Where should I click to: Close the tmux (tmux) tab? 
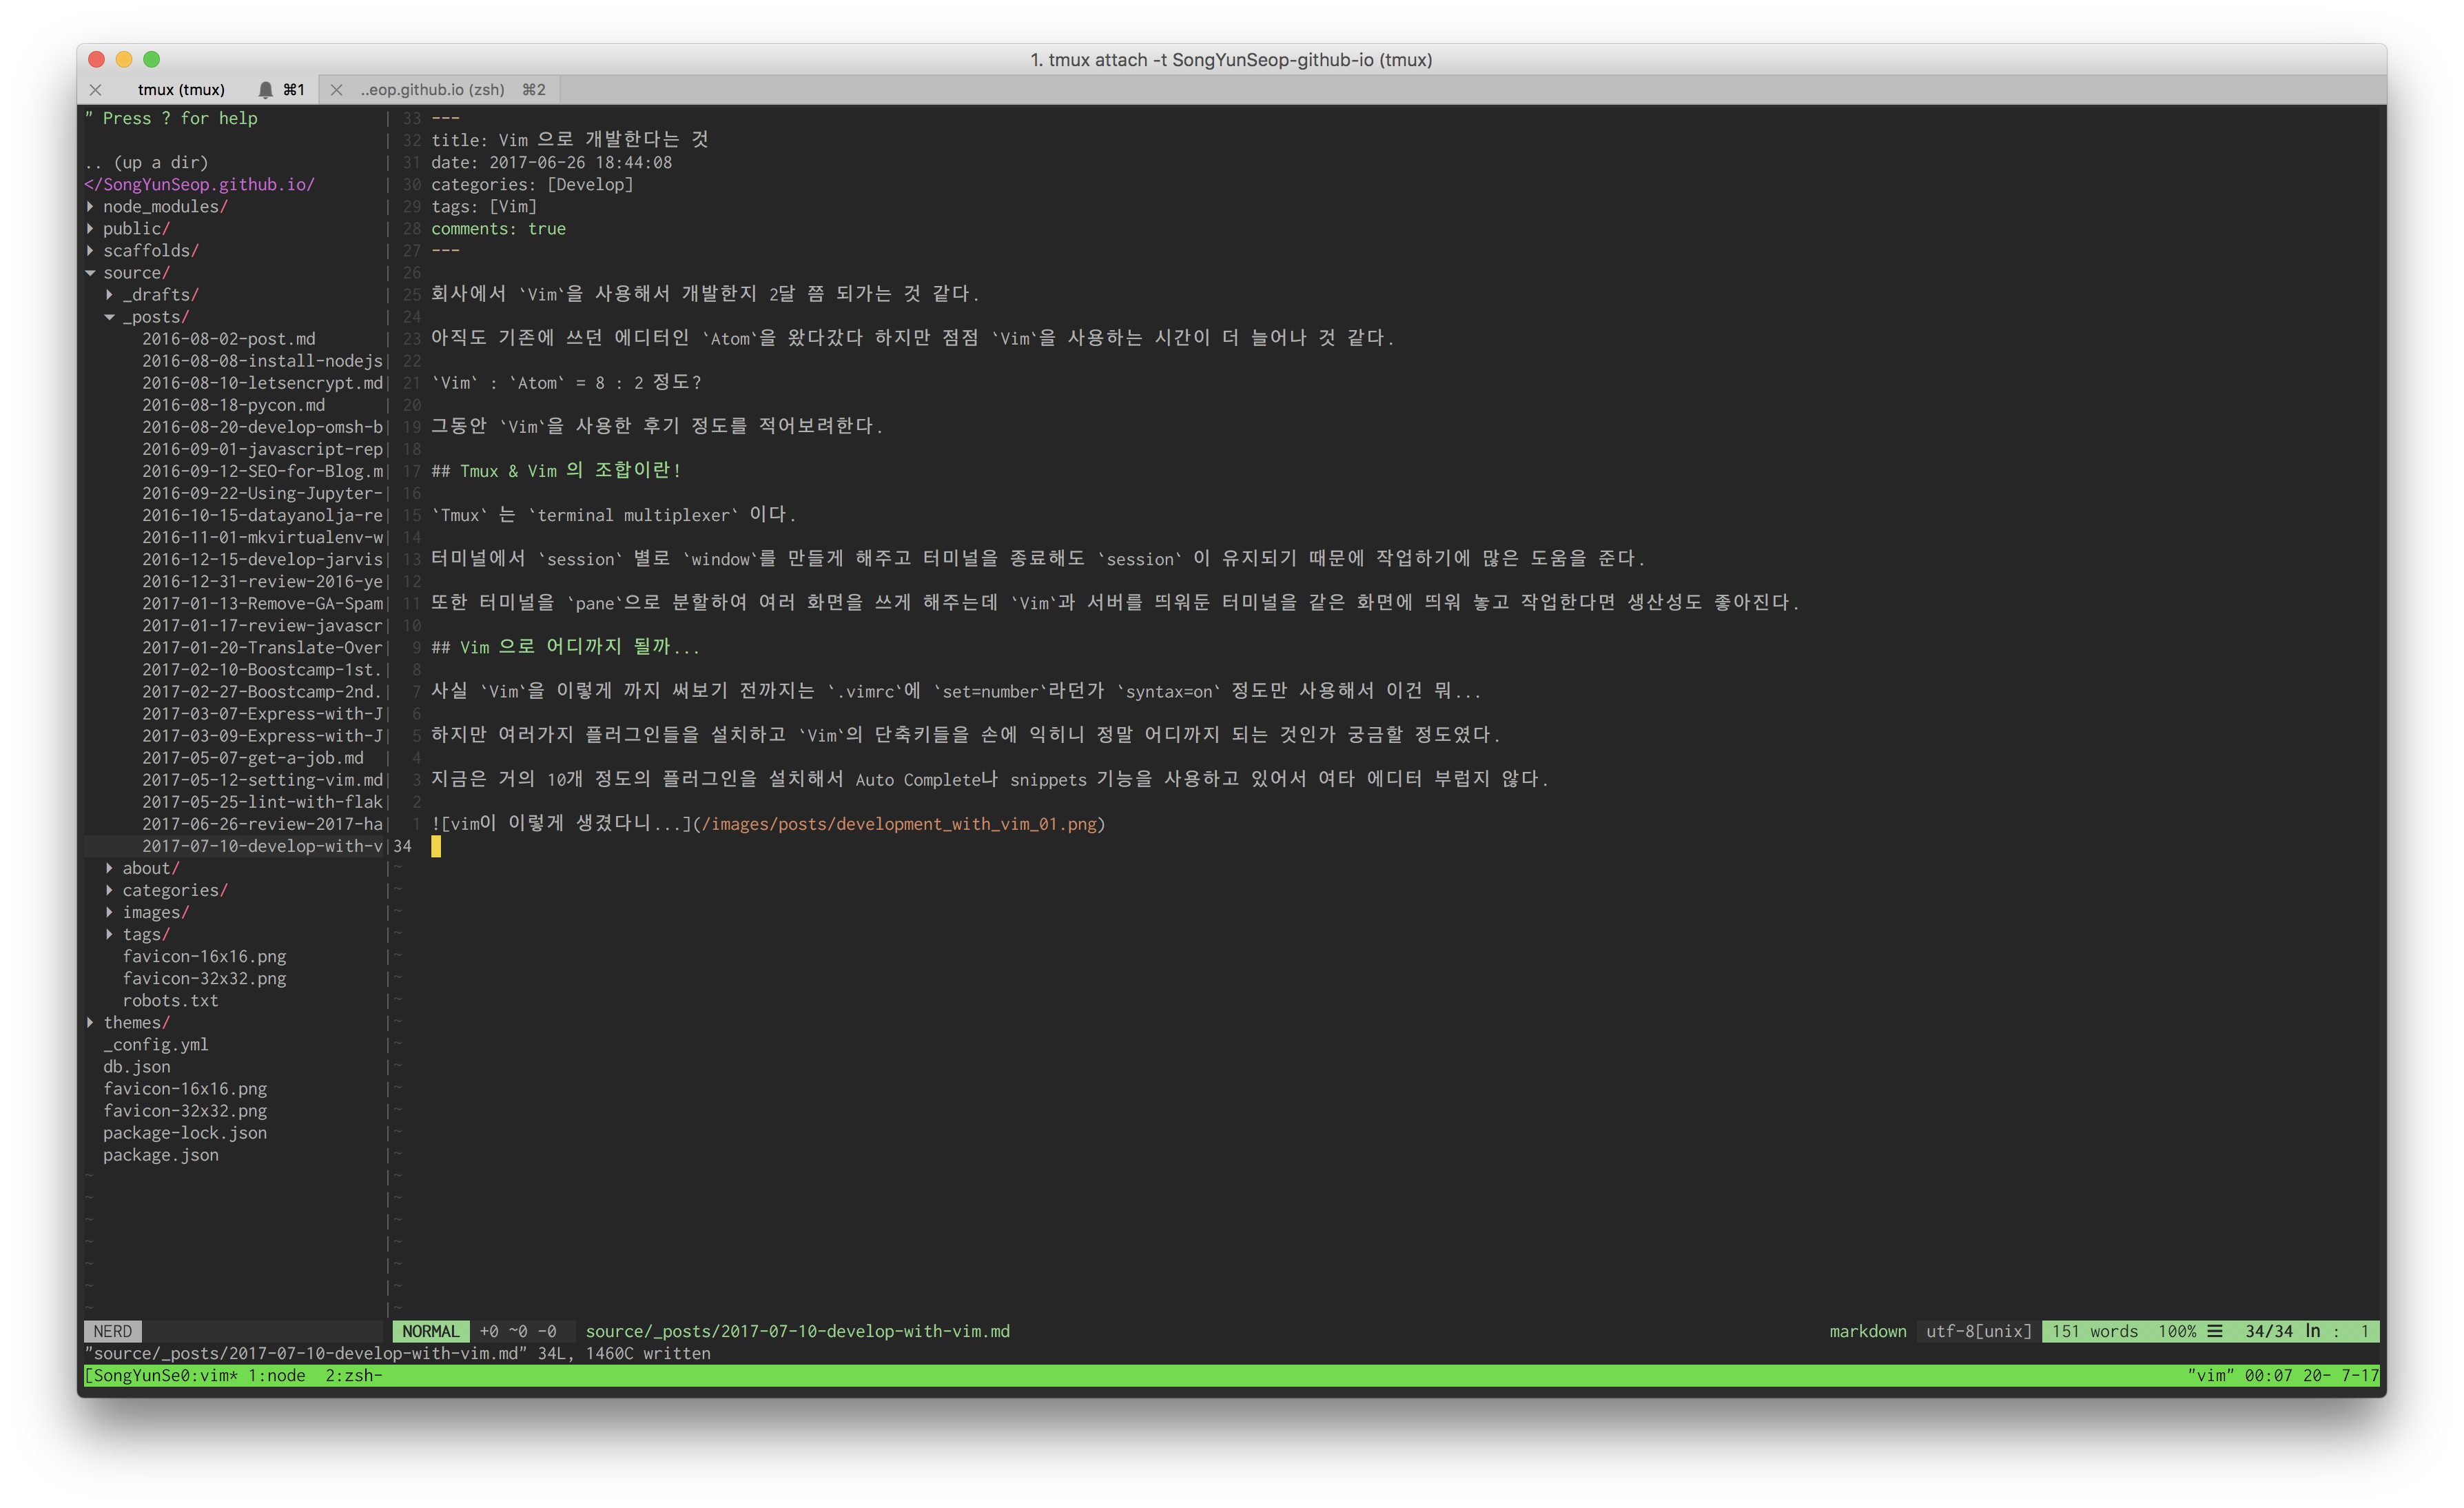click(96, 90)
